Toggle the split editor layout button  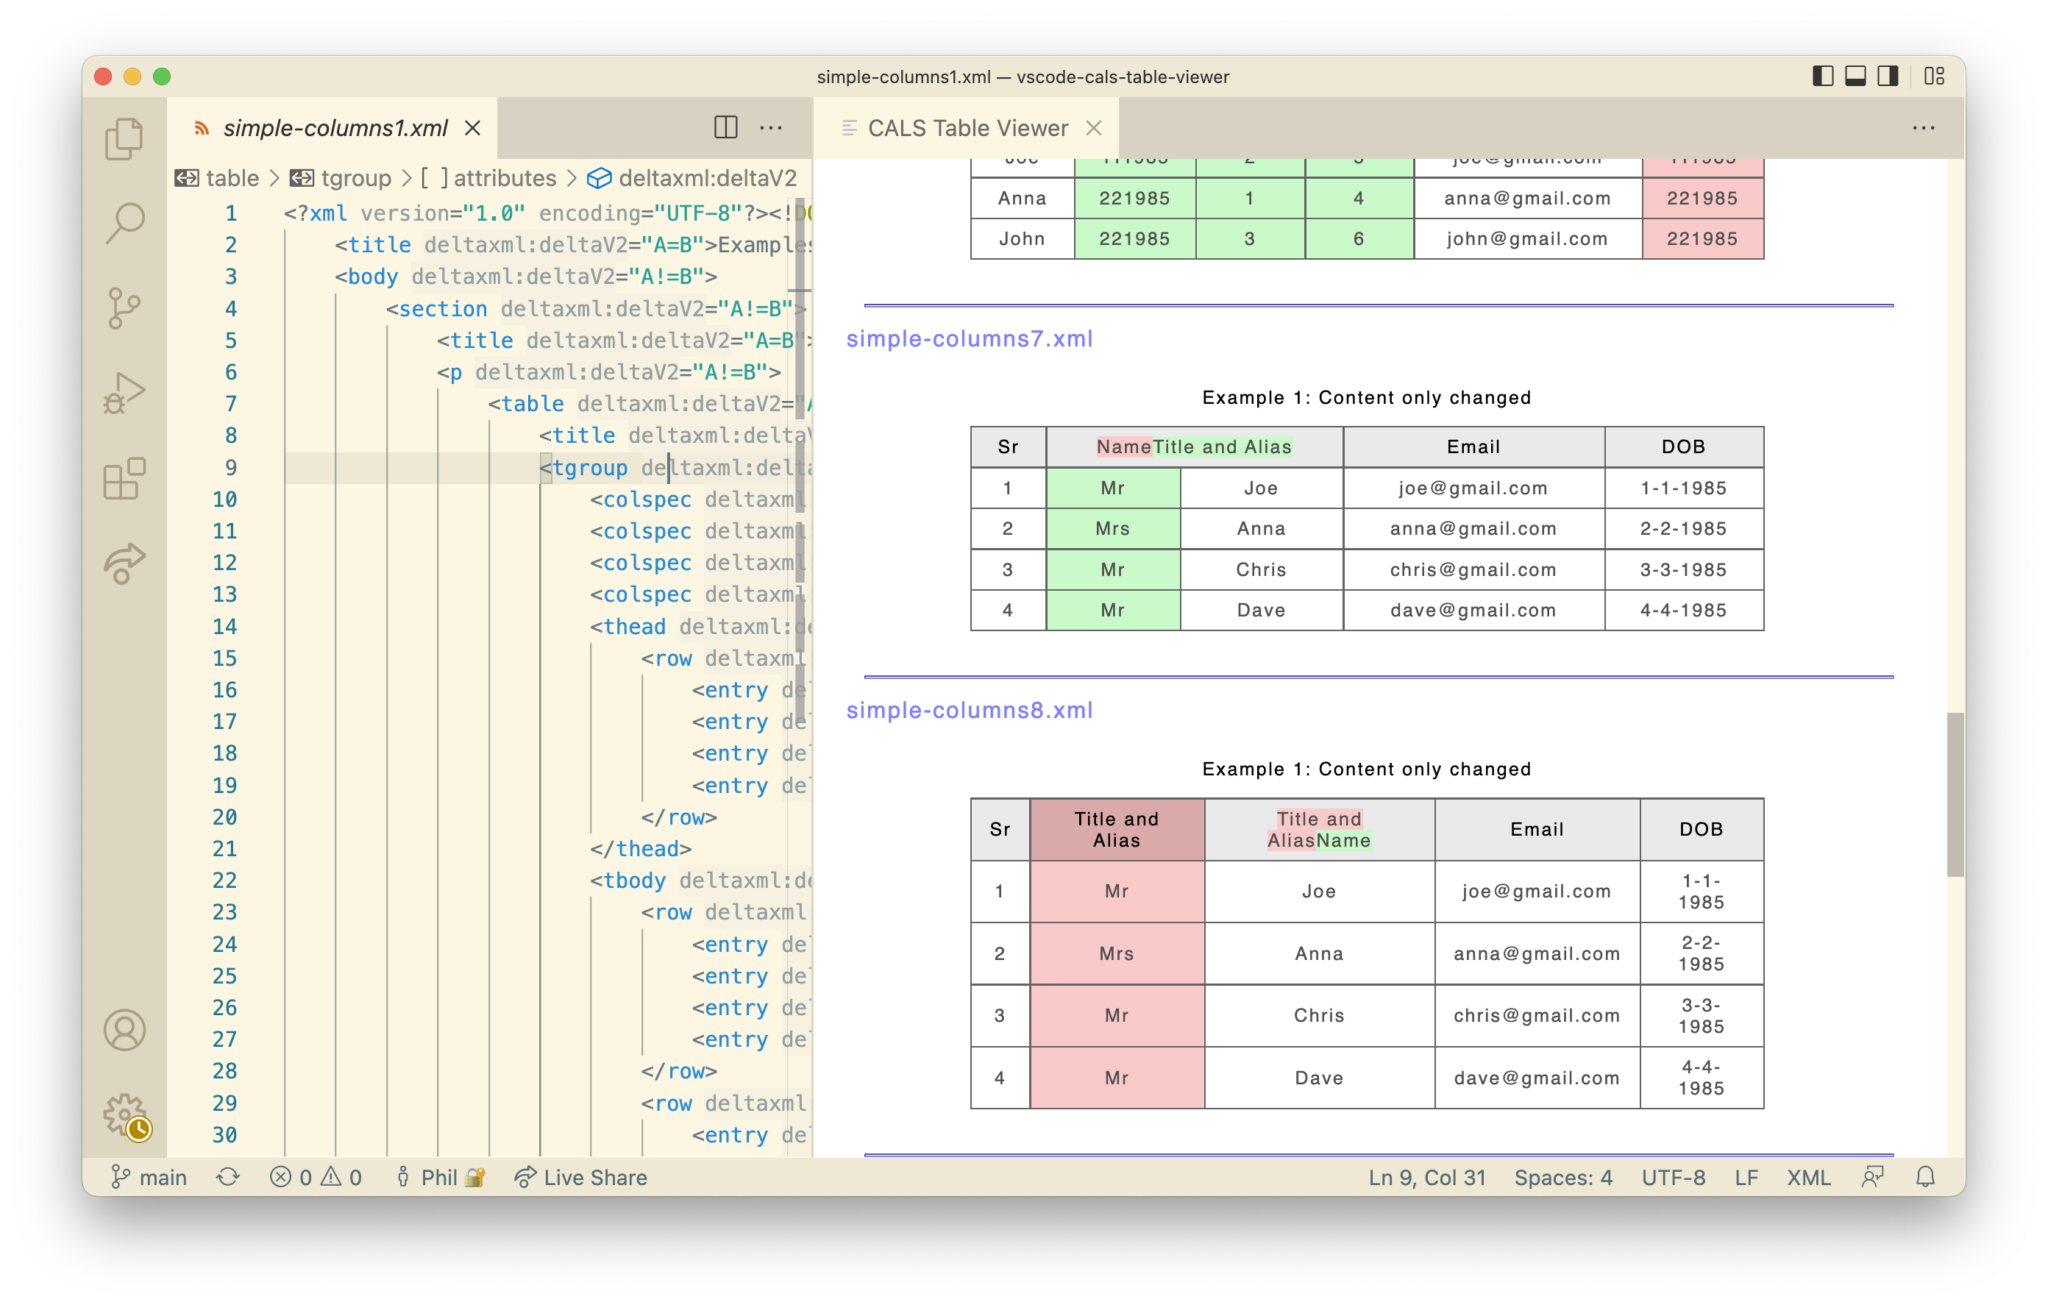[725, 128]
